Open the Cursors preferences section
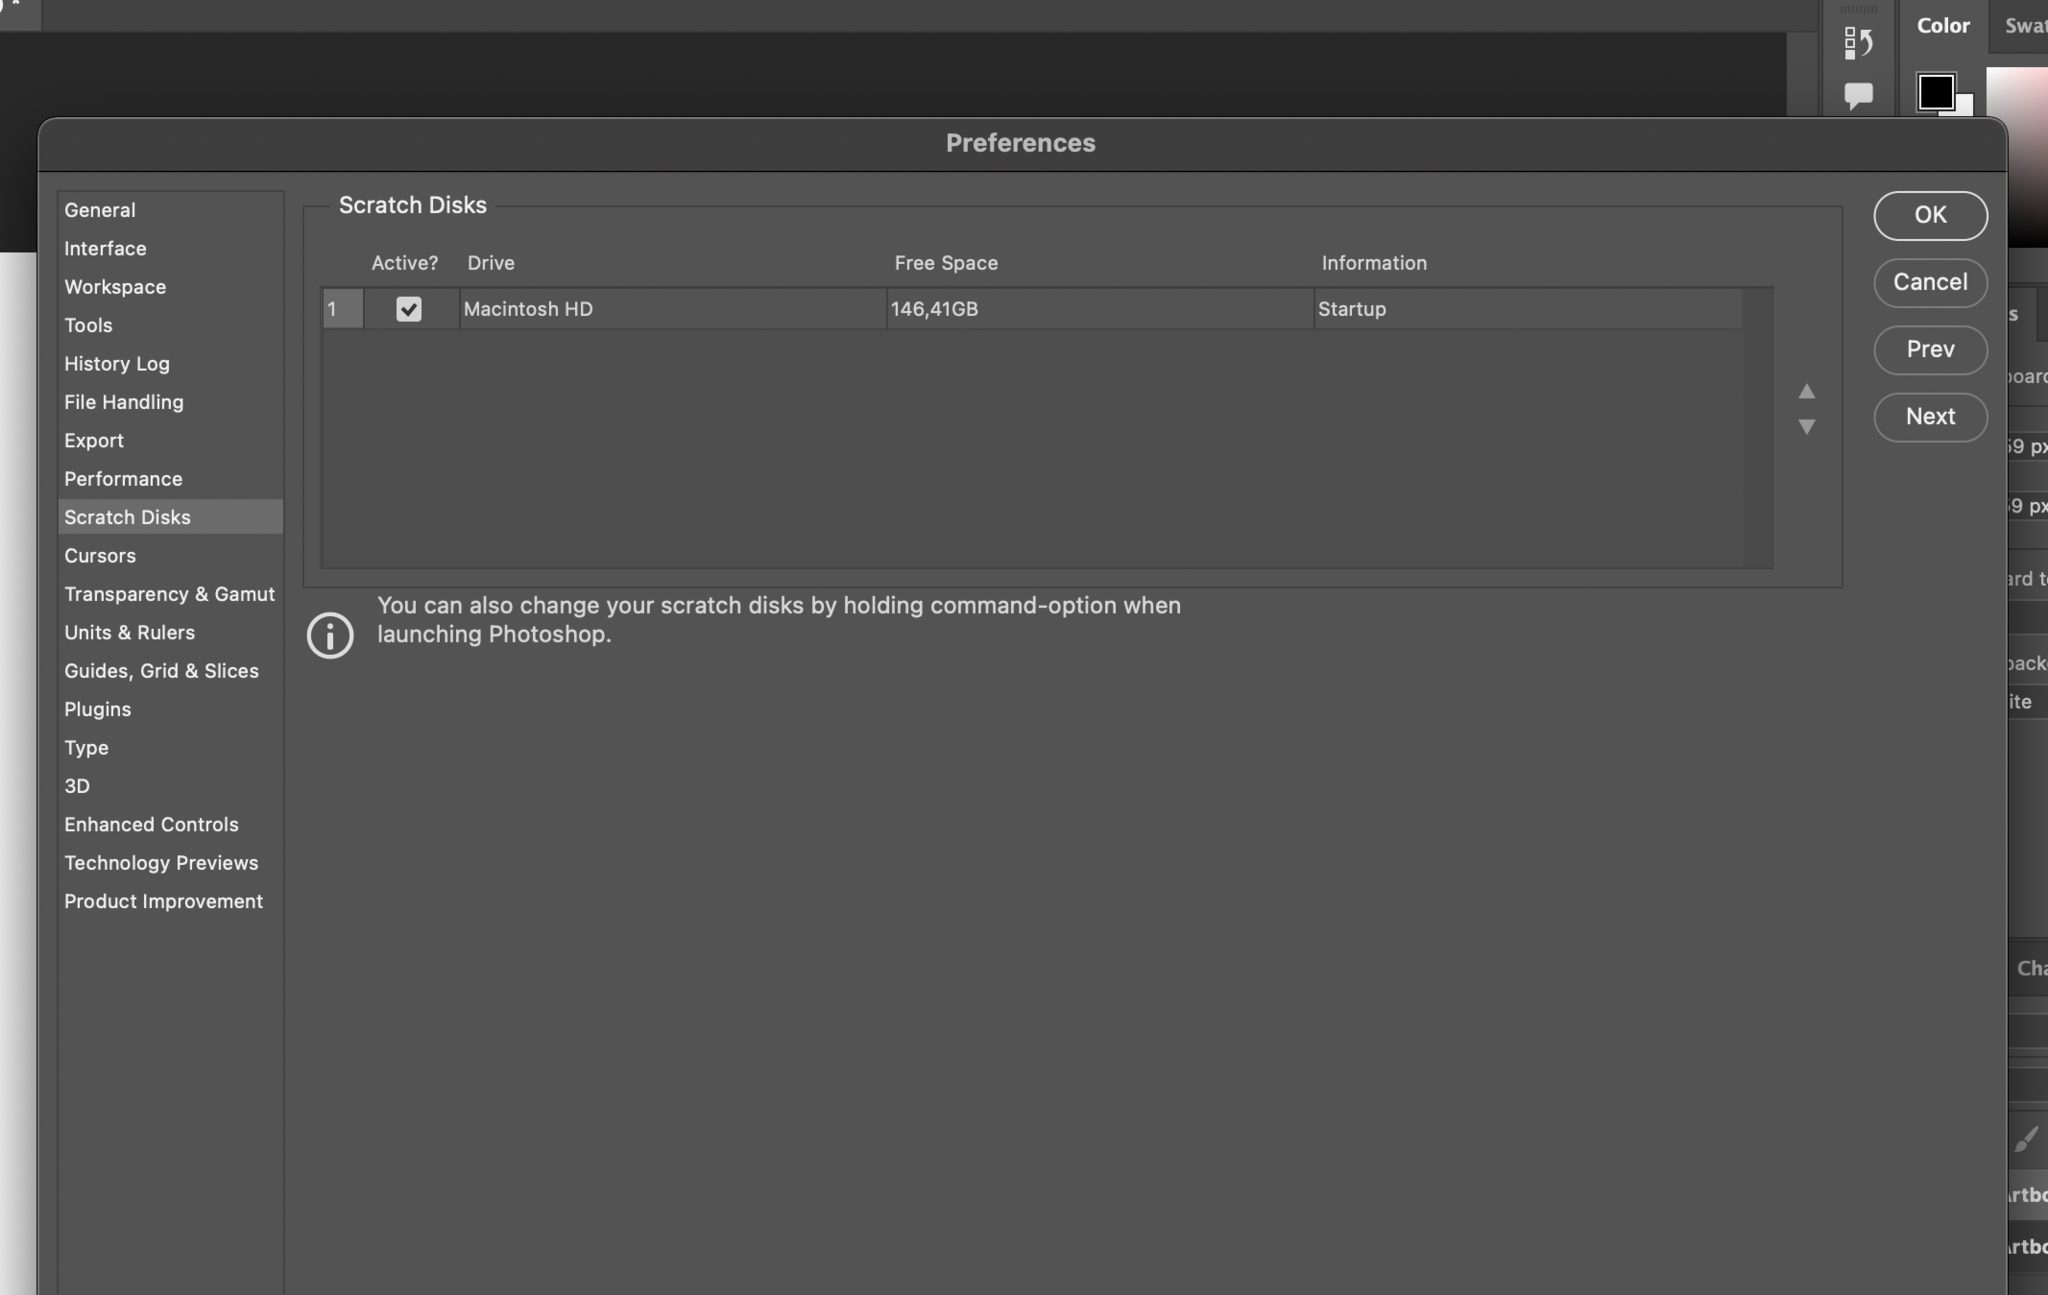The image size is (2048, 1295). (x=99, y=555)
